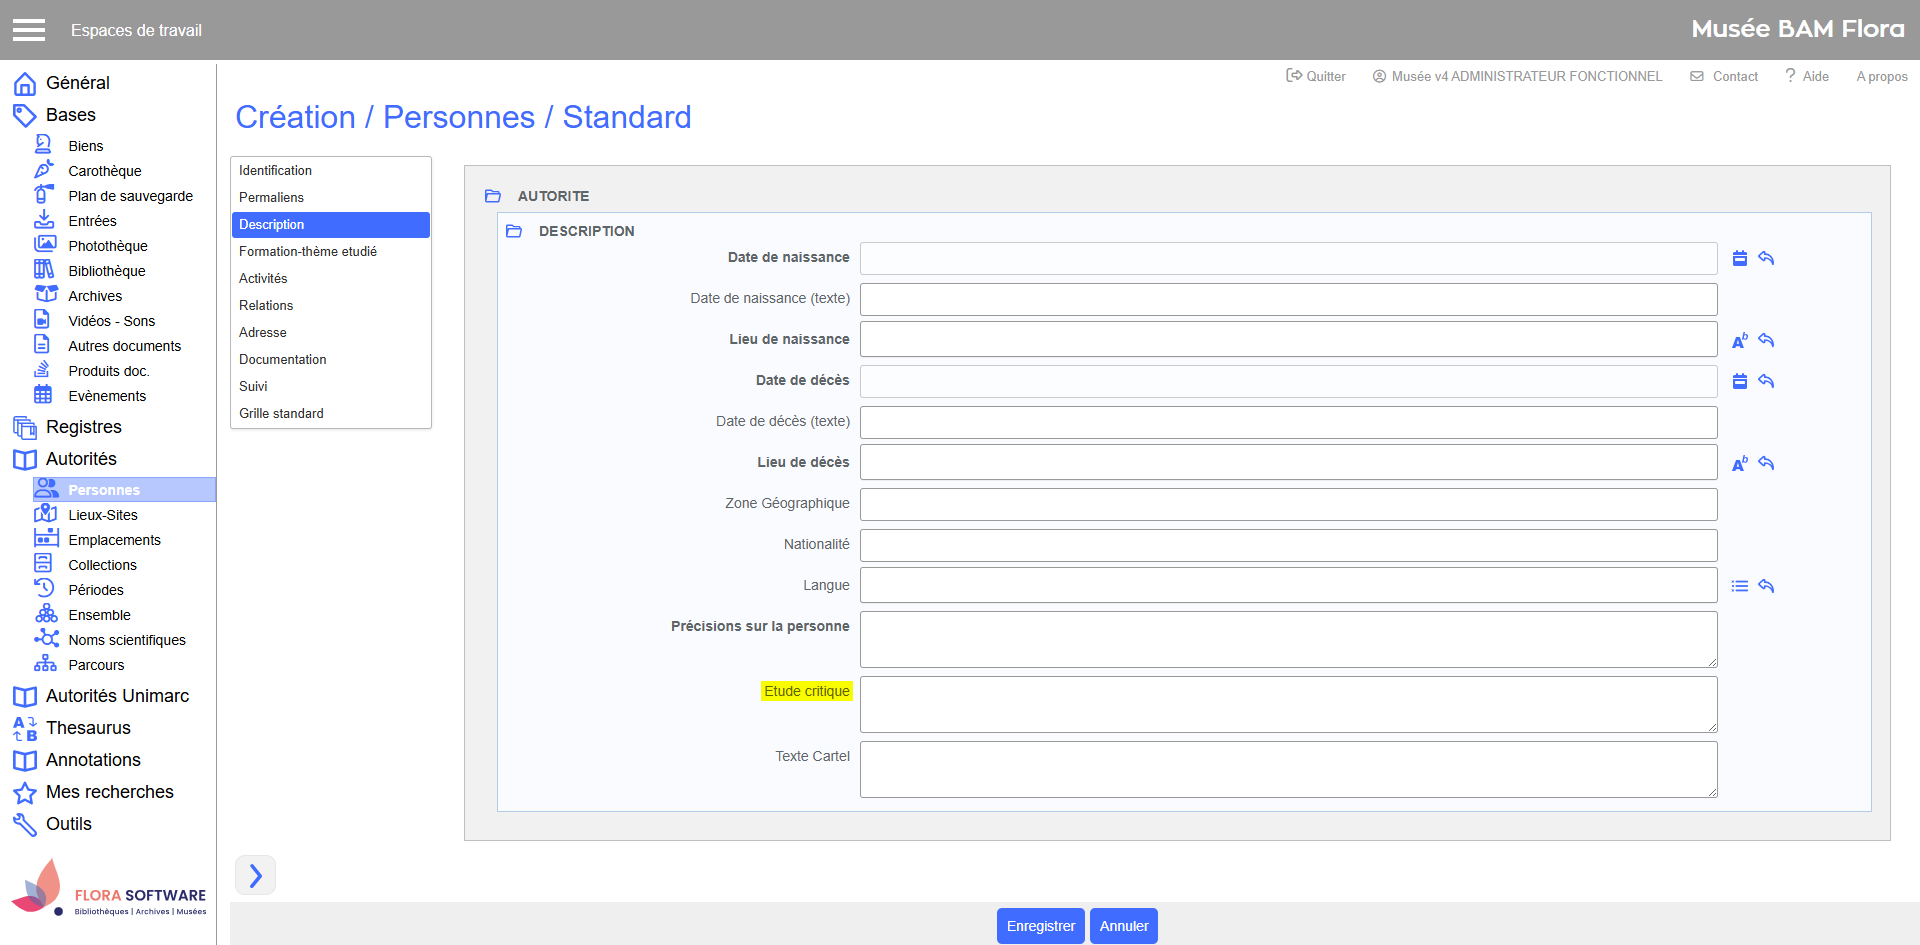This screenshot has width=1920, height=945.
Task: Switch to the Identification tab
Action: tap(275, 171)
